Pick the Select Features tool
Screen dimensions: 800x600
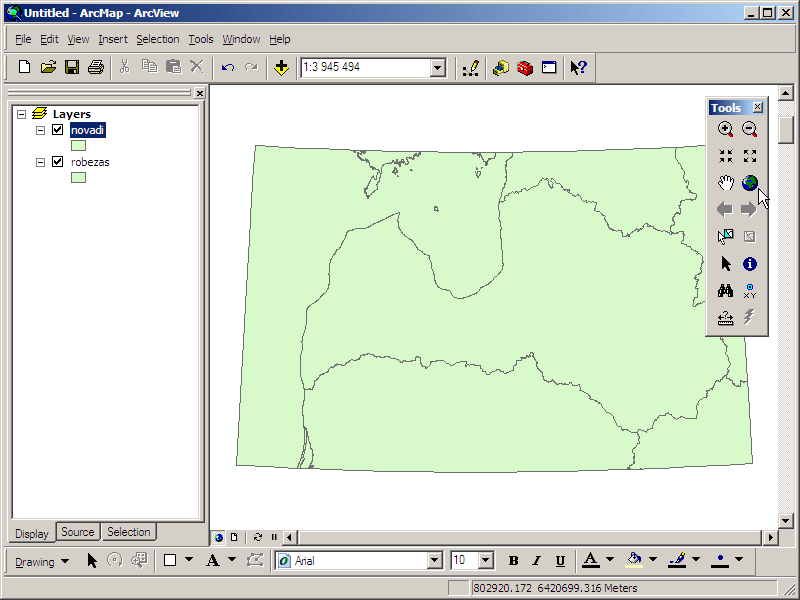click(x=726, y=236)
